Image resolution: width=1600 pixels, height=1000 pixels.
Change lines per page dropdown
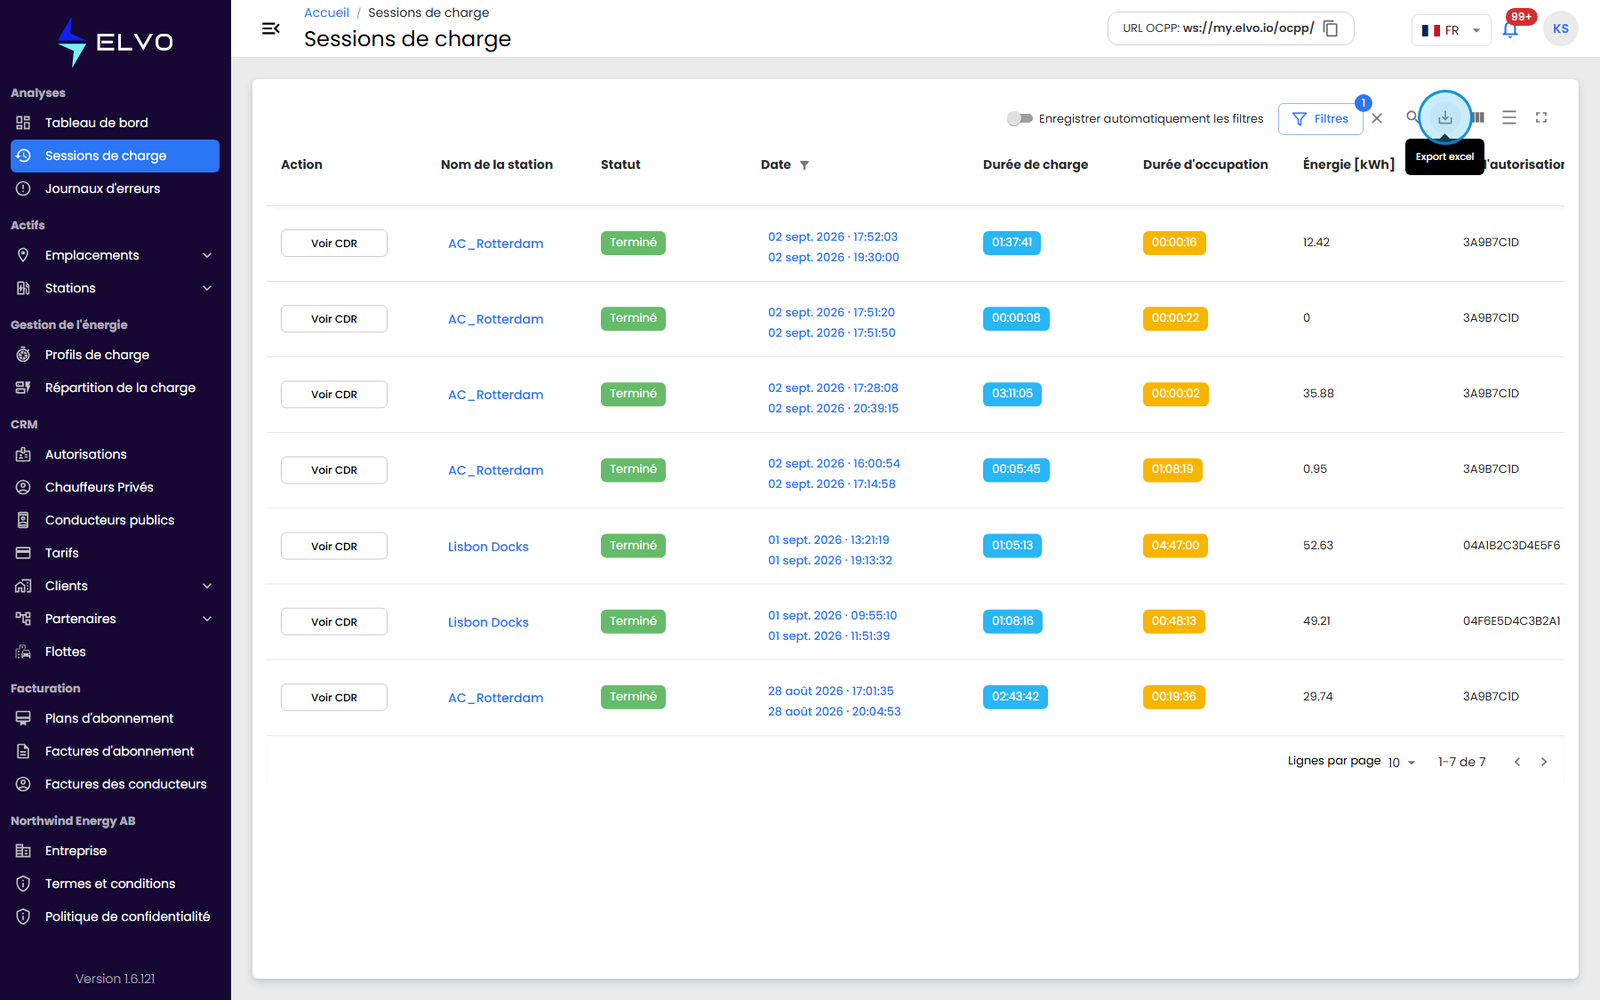(x=1401, y=762)
